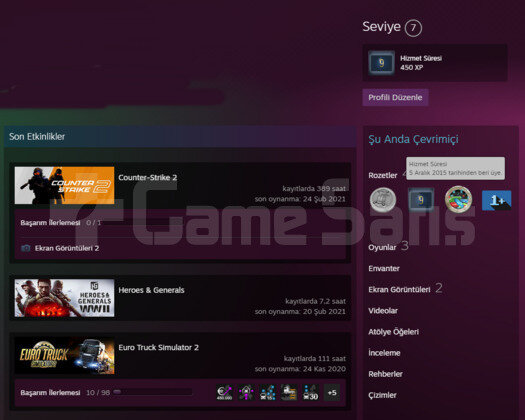Click the Hizmet Süresi 9 badge in level box
Image resolution: width=525 pixels, height=420 pixels.
(x=381, y=63)
